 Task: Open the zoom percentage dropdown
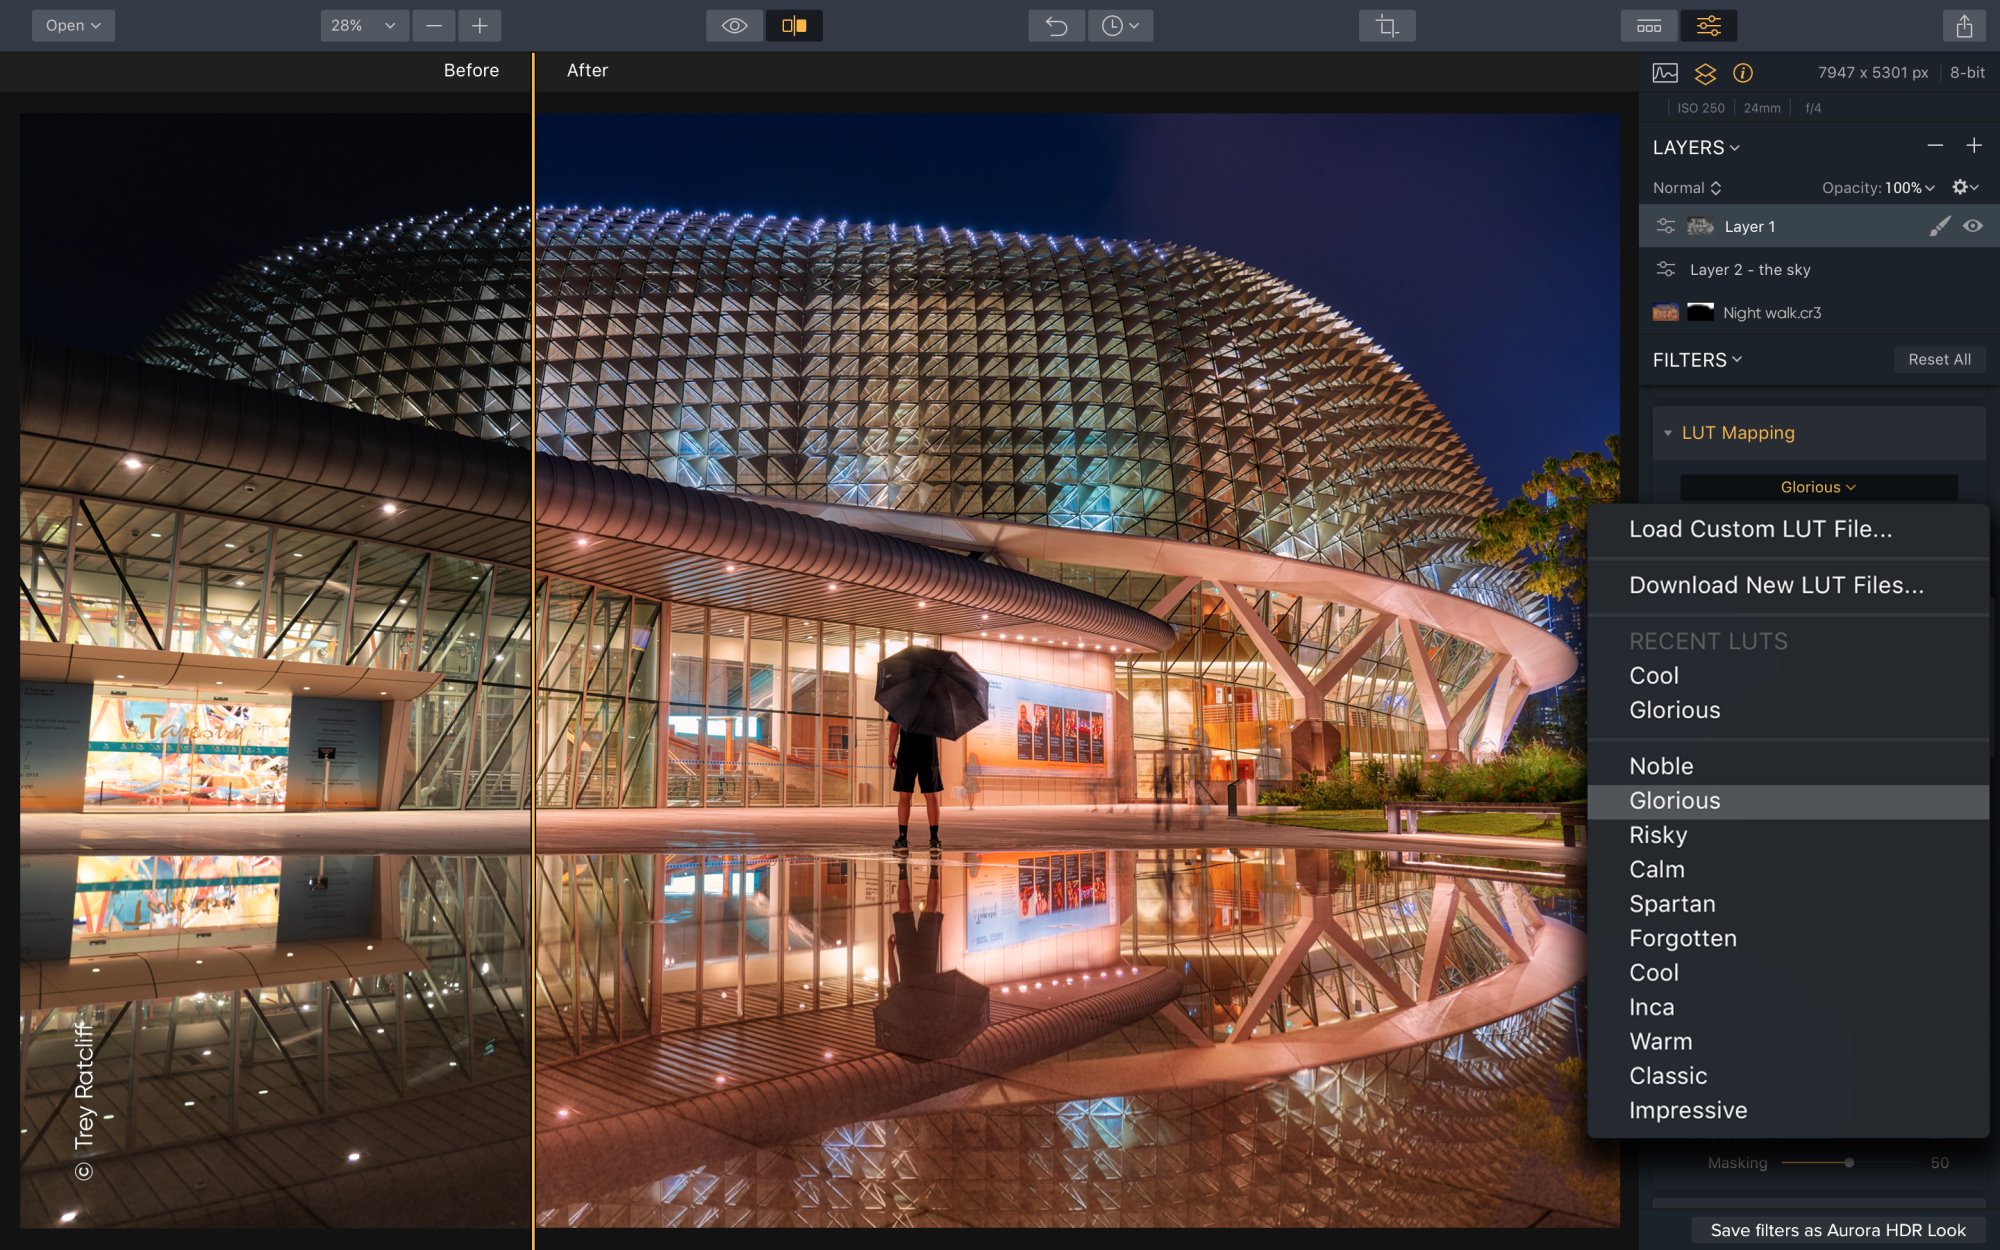coord(364,25)
